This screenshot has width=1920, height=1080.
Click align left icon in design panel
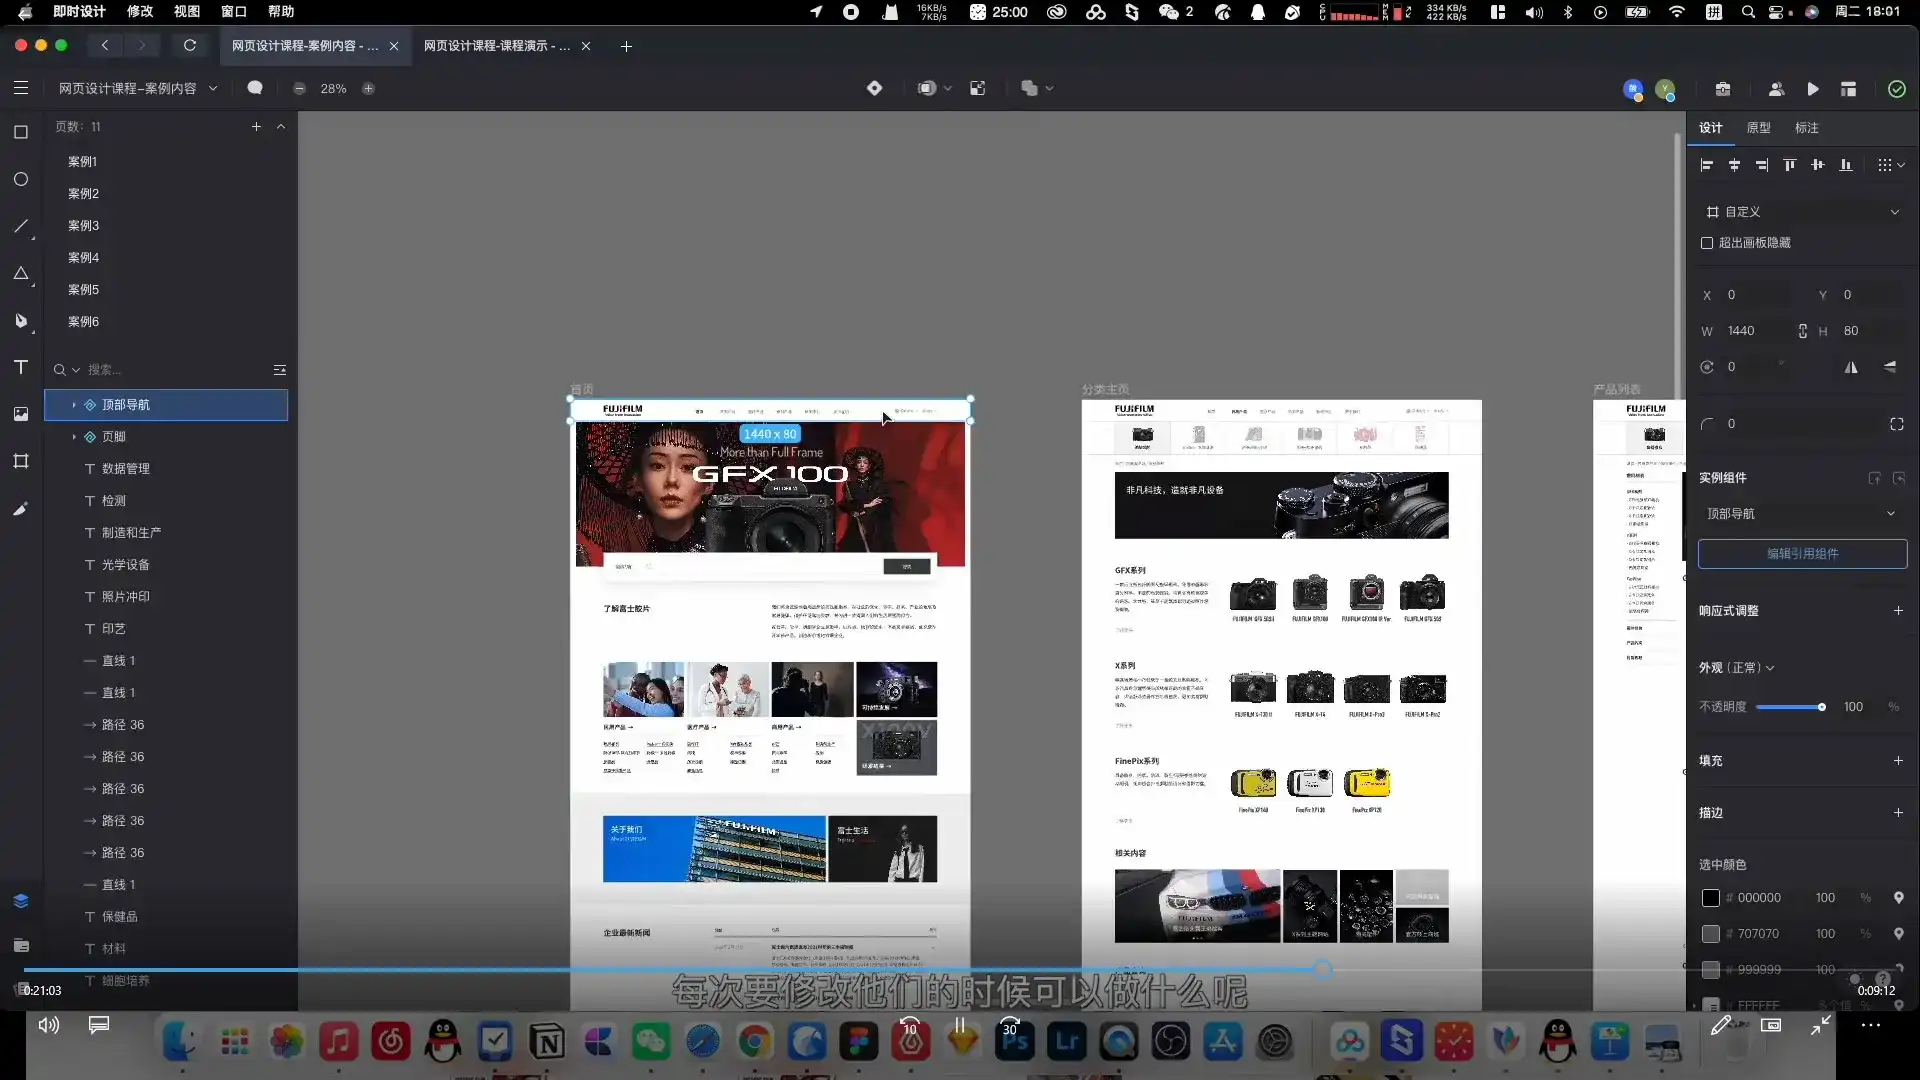pyautogui.click(x=1706, y=165)
